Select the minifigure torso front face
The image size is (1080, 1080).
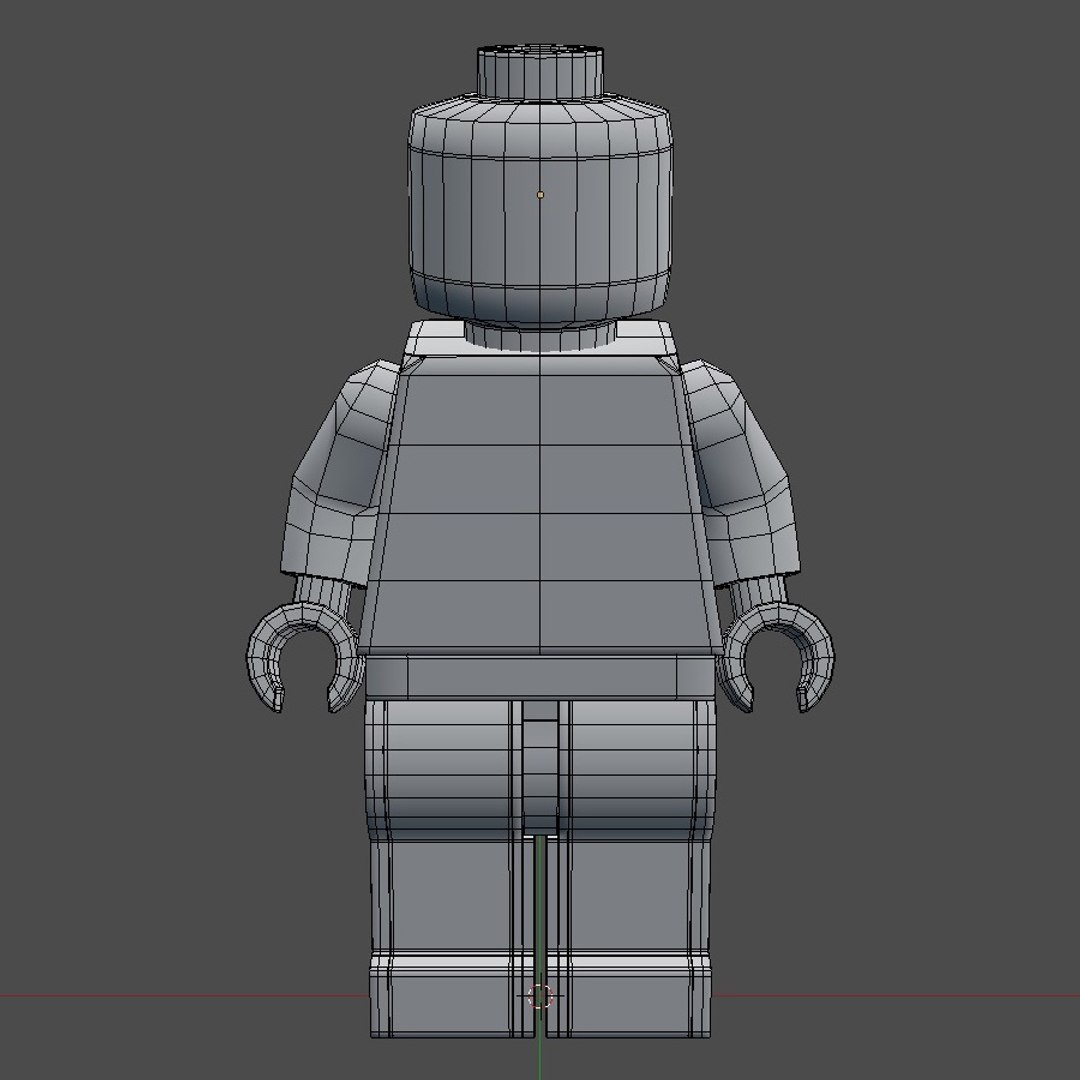coord(540,503)
